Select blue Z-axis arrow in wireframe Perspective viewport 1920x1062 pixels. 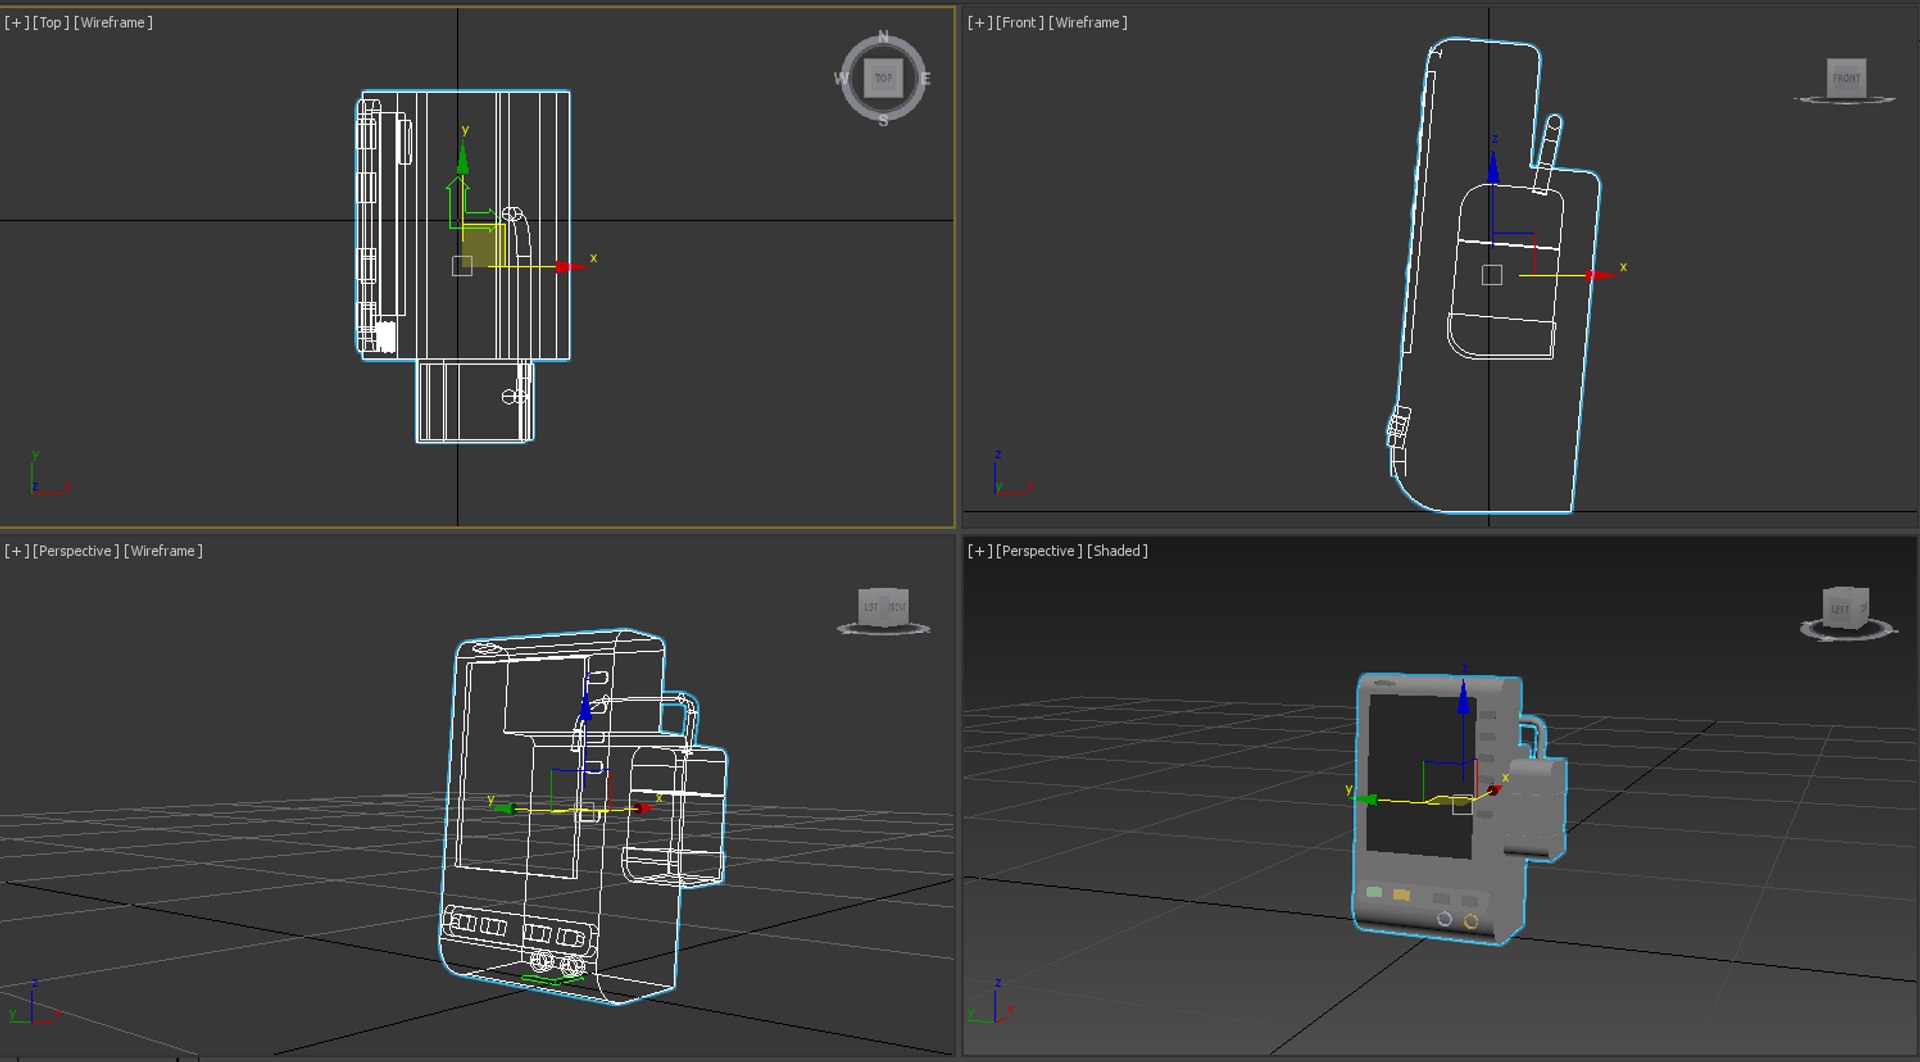pyautogui.click(x=586, y=706)
